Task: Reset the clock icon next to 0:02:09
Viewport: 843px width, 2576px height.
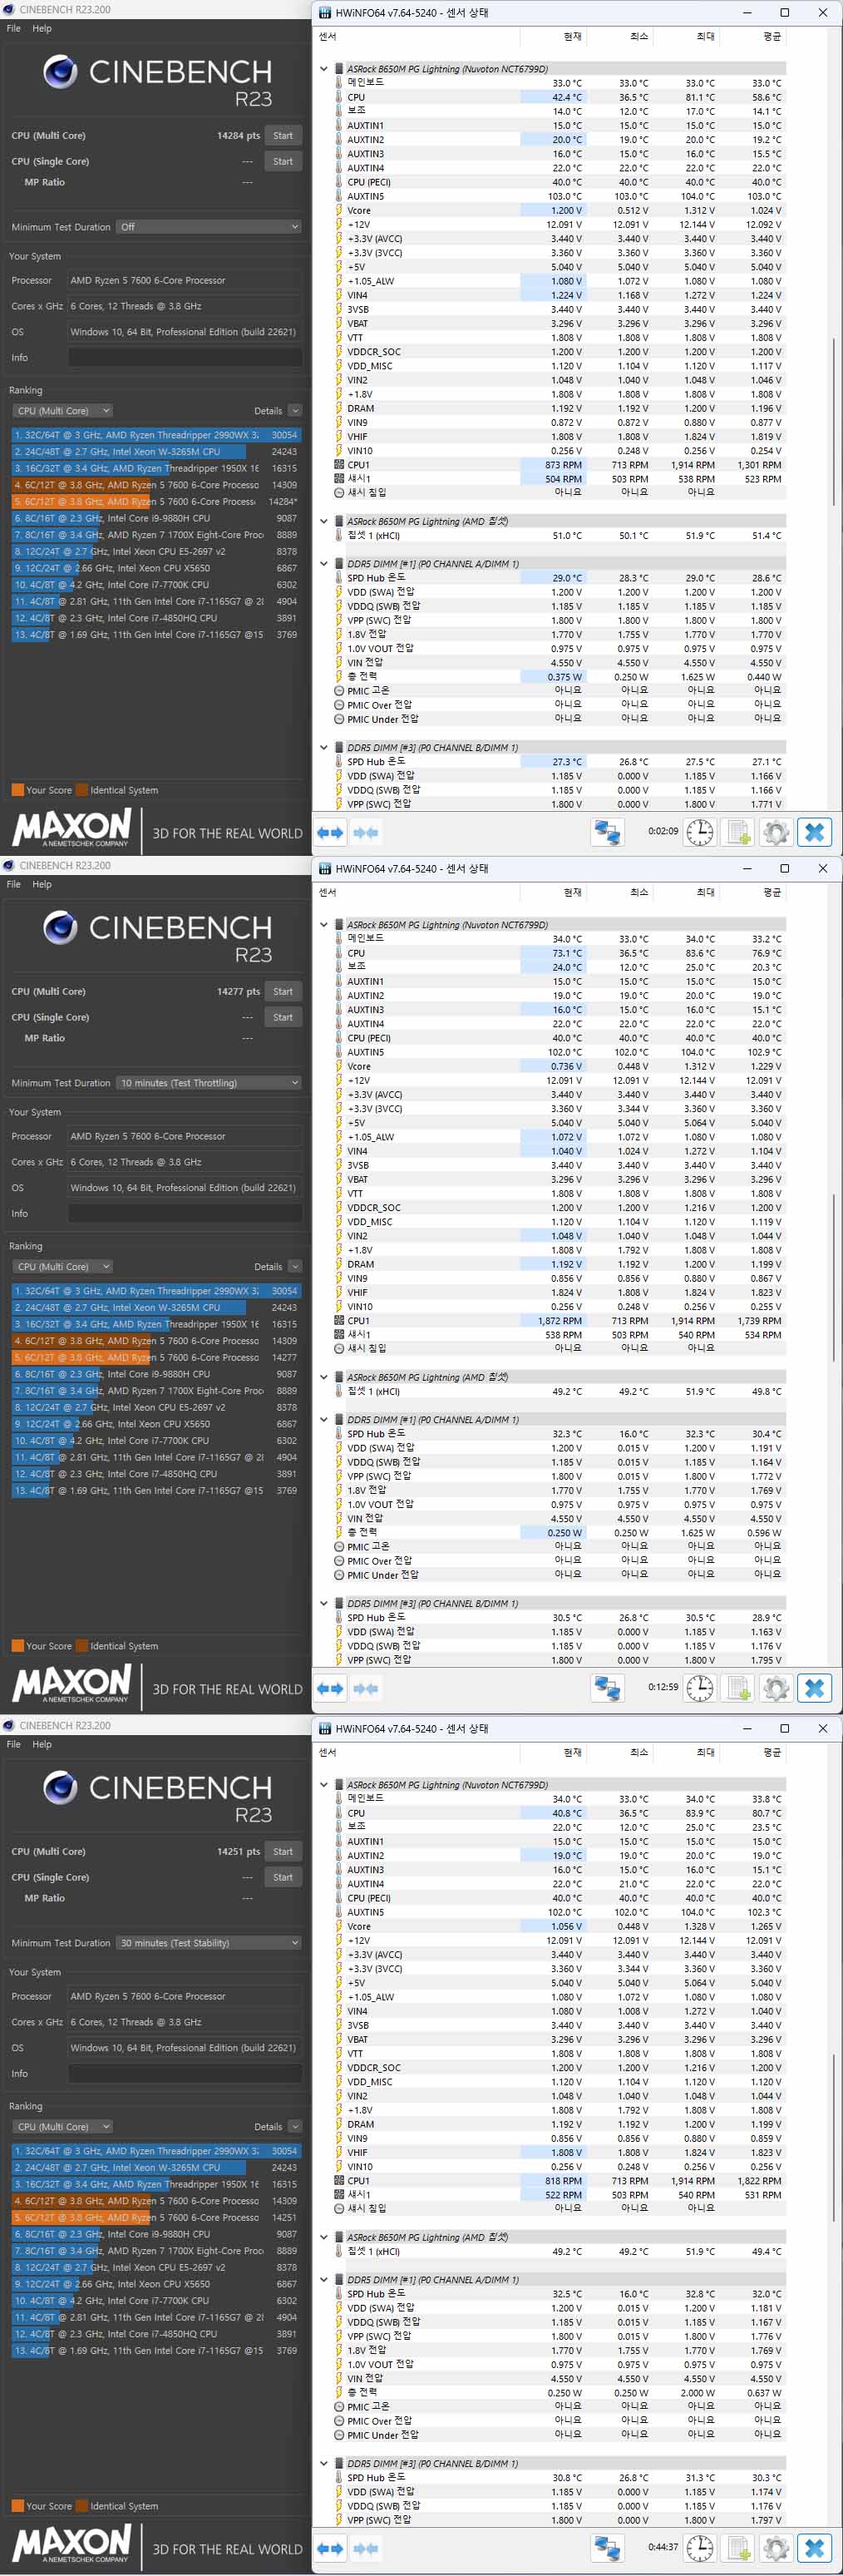Action: 700,832
